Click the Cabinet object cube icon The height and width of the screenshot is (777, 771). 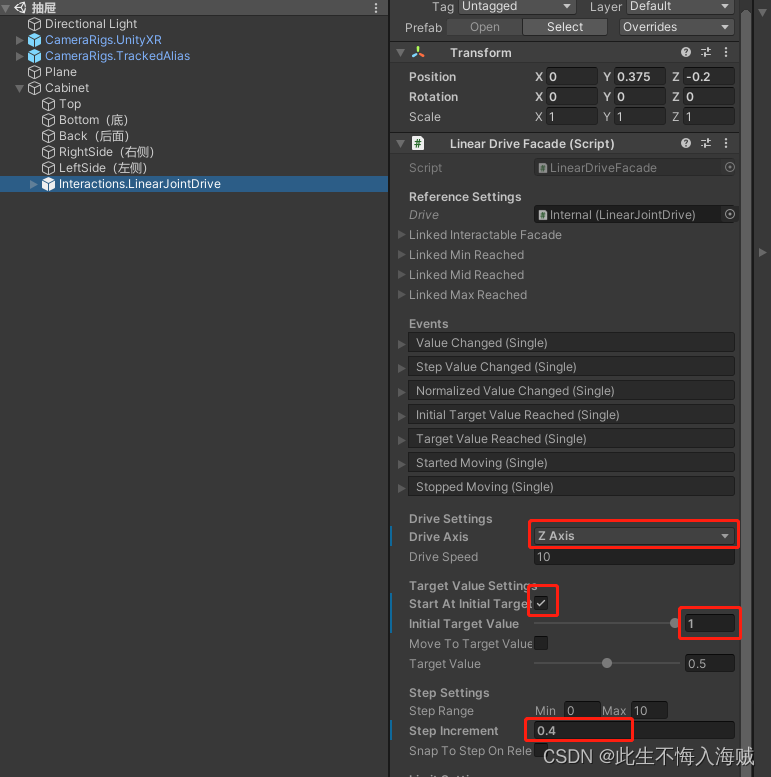tap(34, 88)
